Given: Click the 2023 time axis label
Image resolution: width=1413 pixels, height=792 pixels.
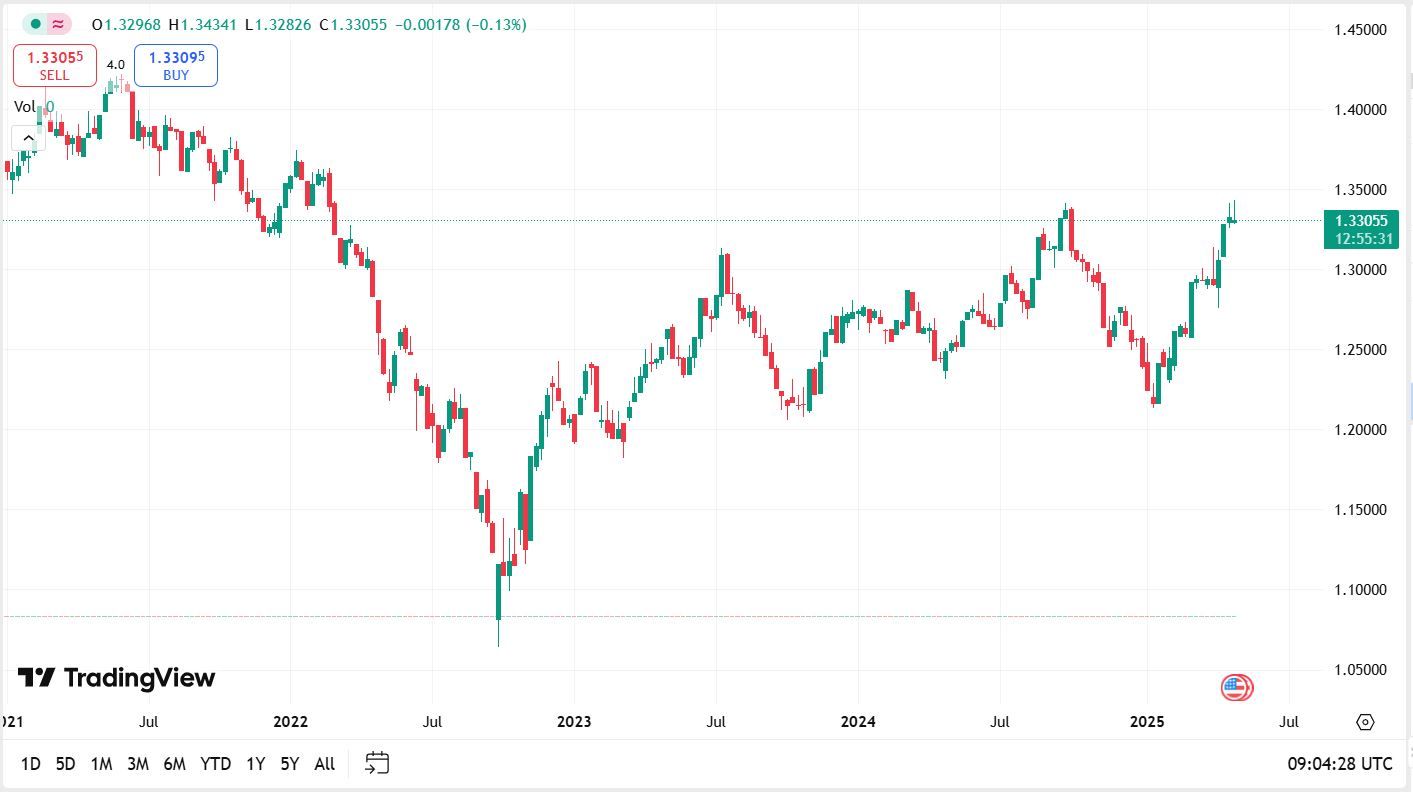Looking at the screenshot, I should [574, 721].
